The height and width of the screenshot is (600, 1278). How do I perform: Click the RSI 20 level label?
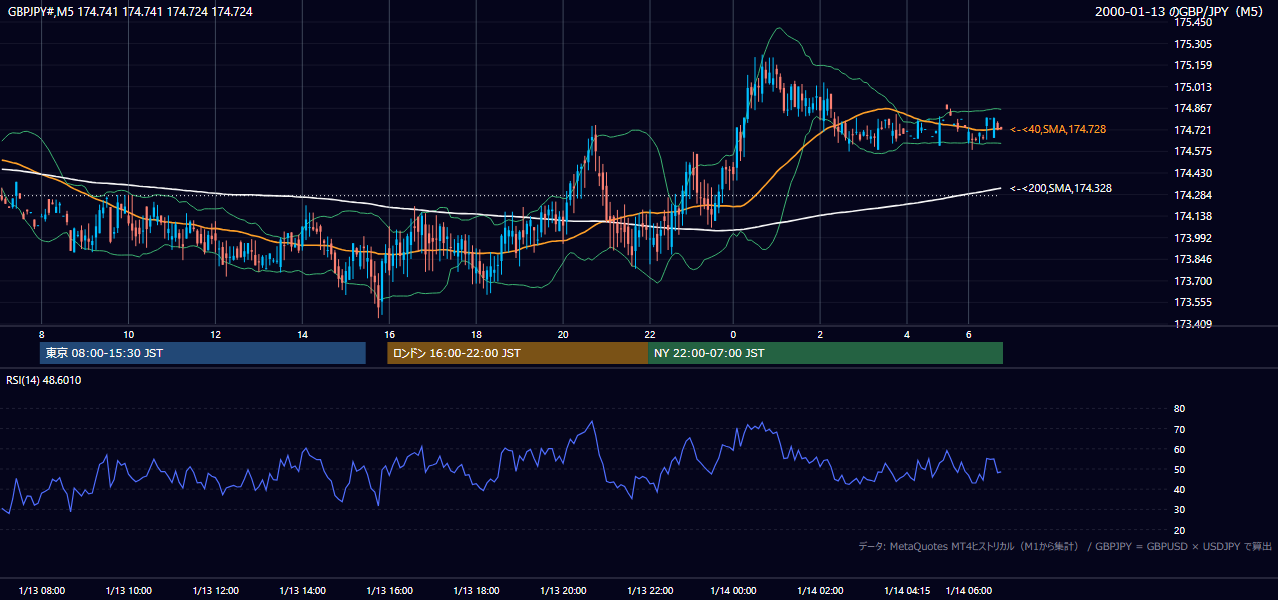click(1179, 530)
